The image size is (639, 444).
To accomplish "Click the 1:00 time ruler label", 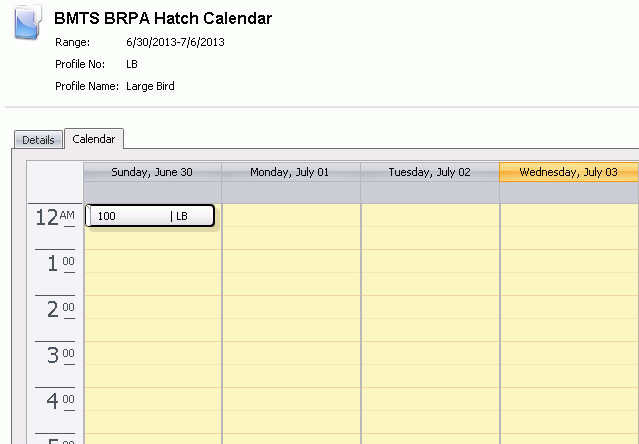I will (61, 263).
